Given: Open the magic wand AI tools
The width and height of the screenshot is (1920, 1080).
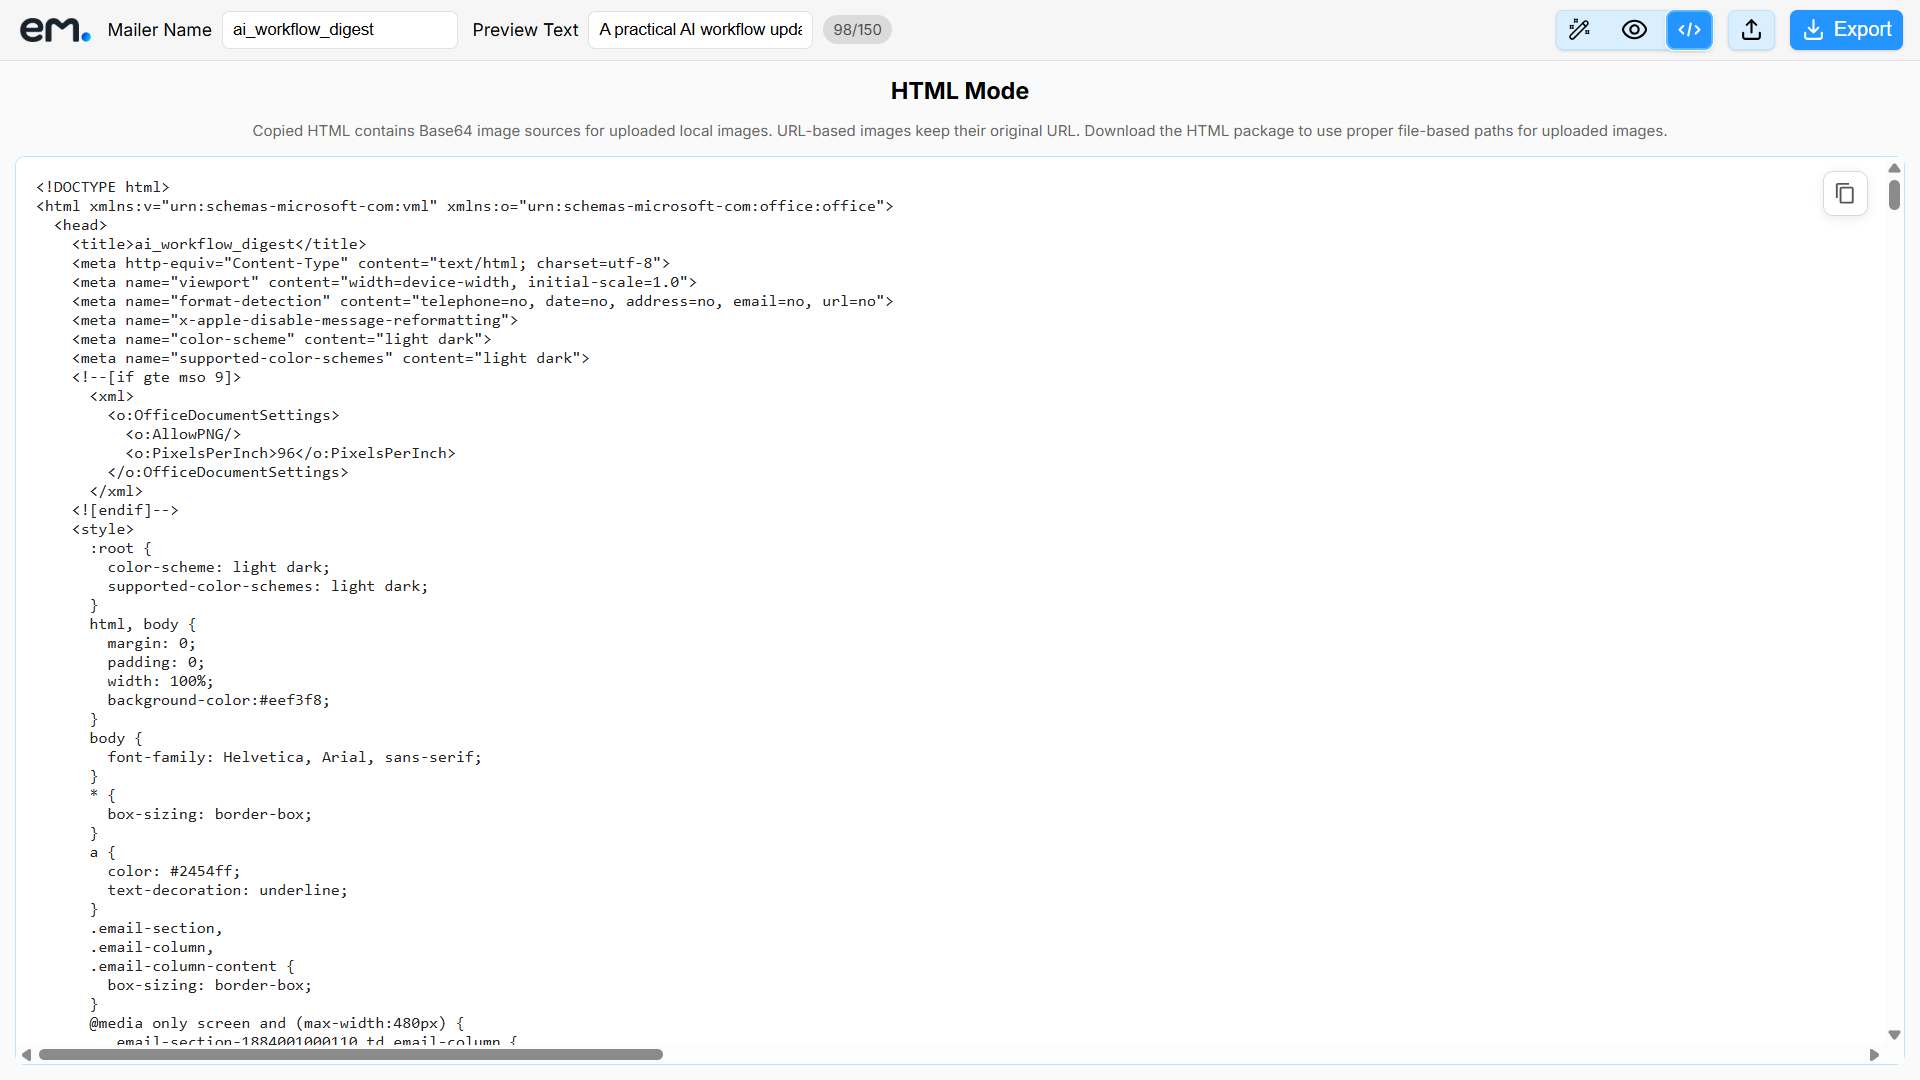Looking at the screenshot, I should [x=1580, y=30].
